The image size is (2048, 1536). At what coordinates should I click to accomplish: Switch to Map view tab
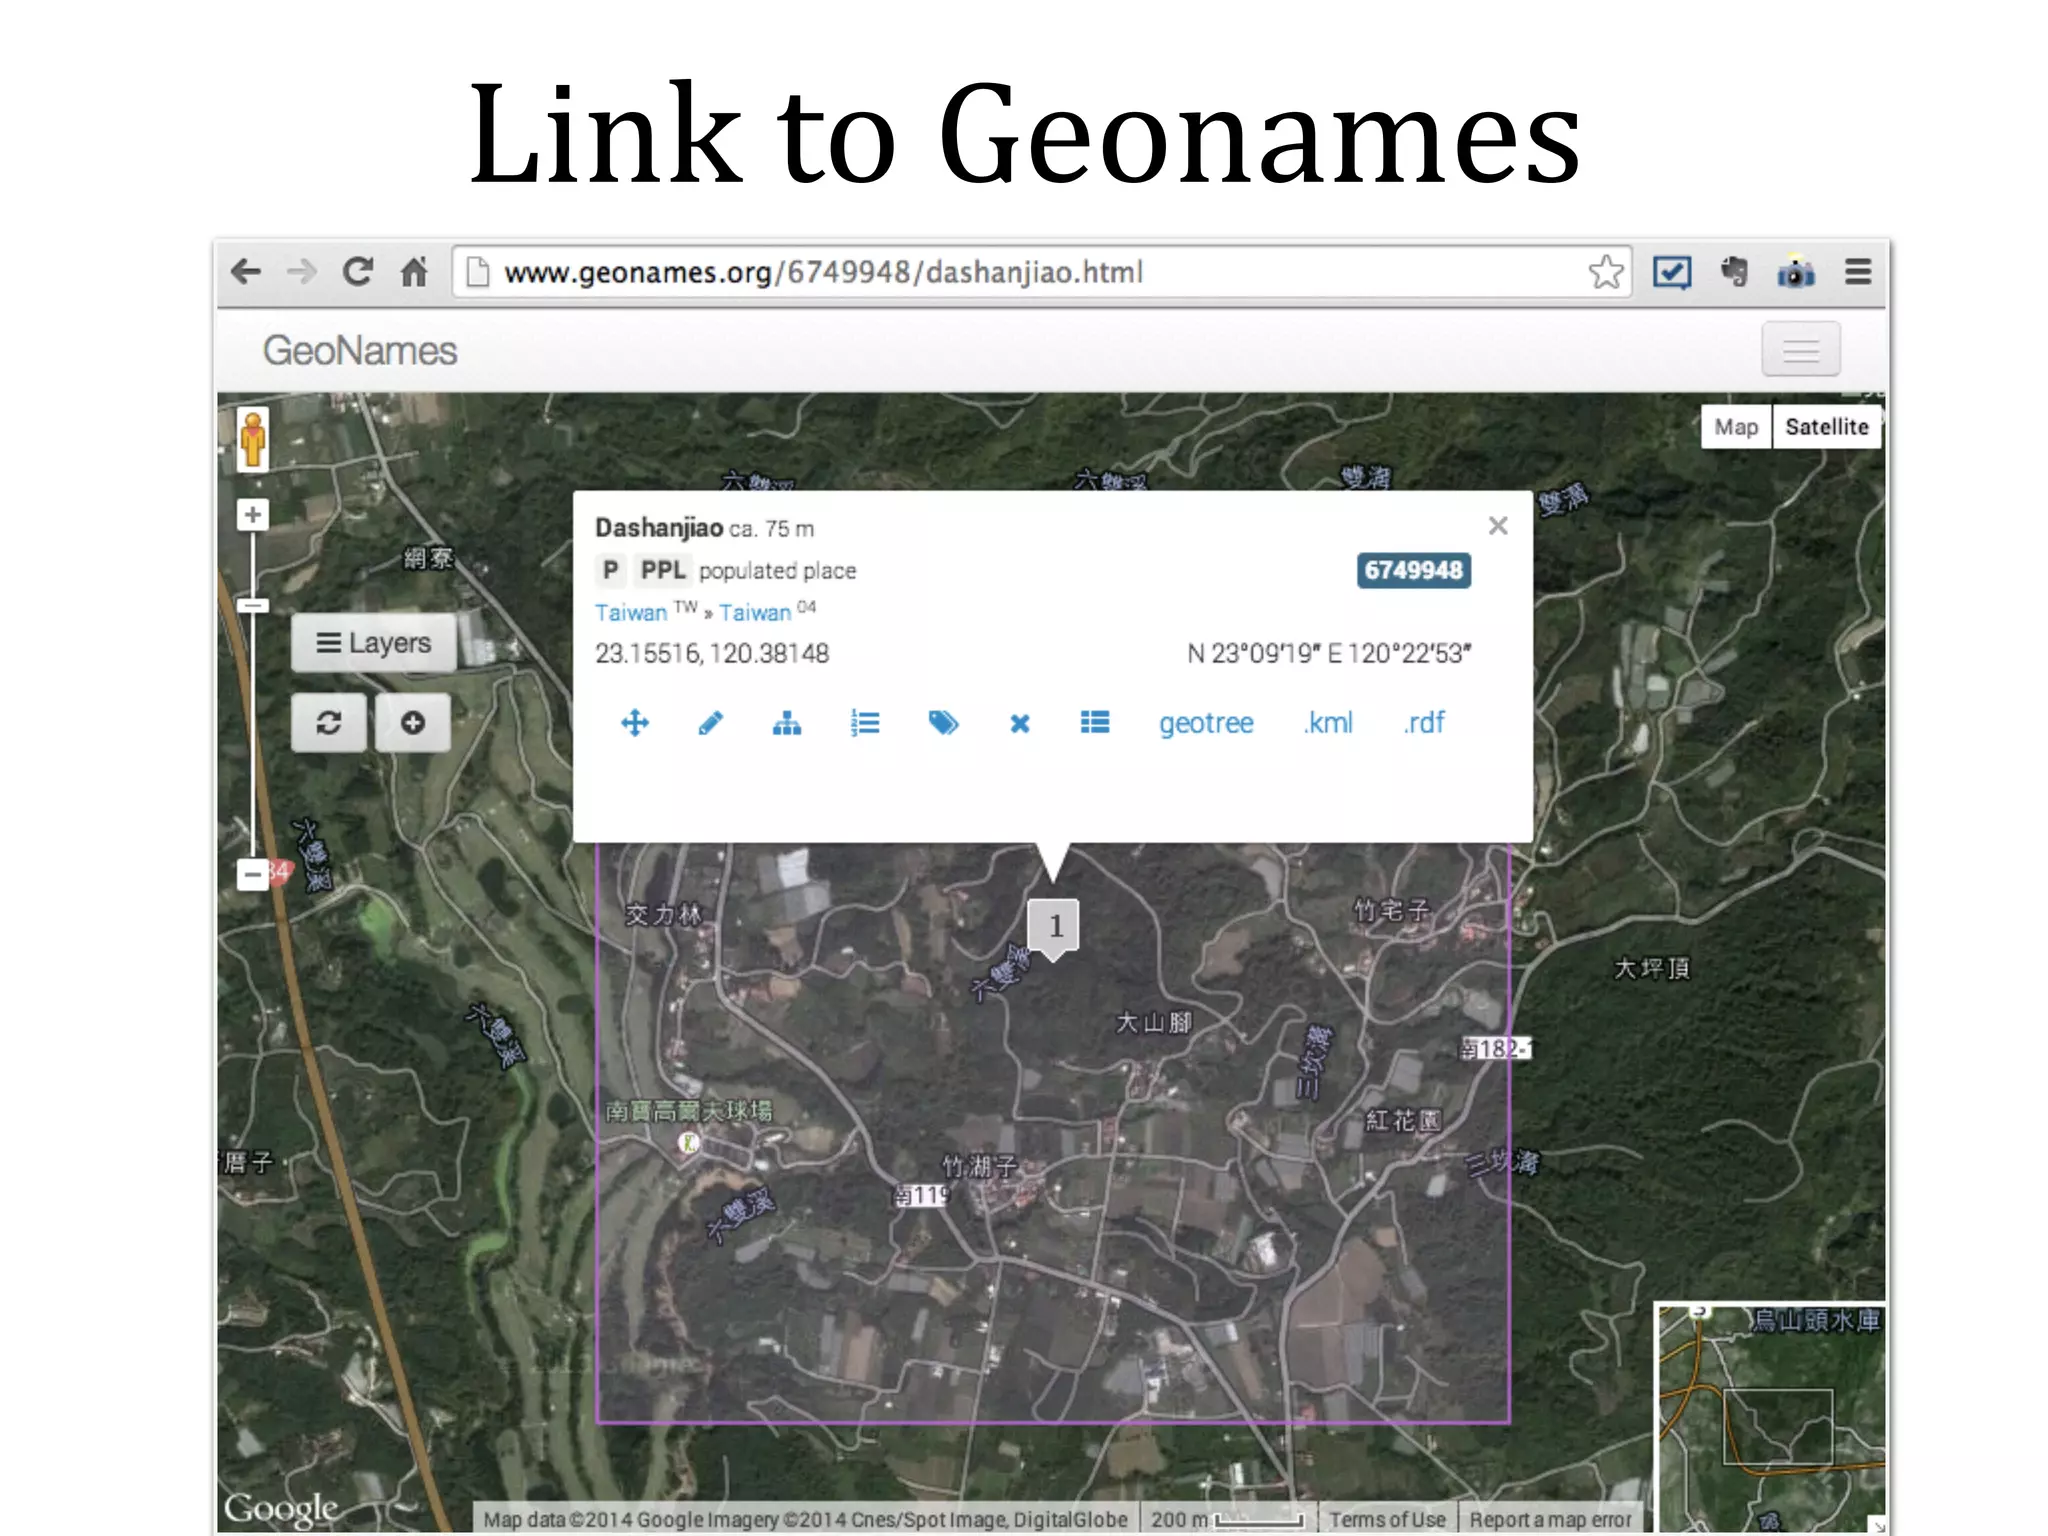[x=1736, y=427]
